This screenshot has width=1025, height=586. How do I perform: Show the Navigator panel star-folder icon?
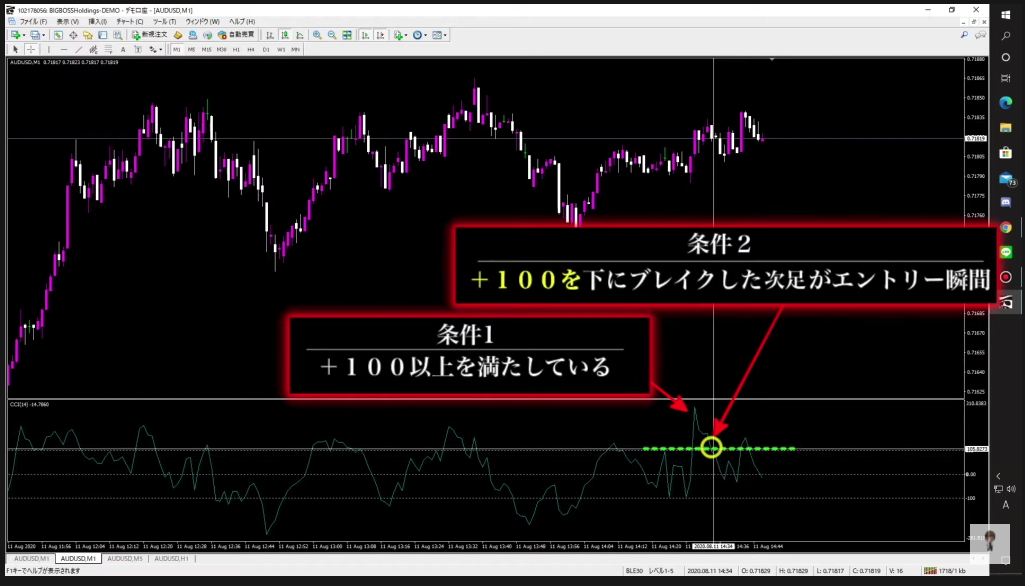pyautogui.click(x=88, y=35)
